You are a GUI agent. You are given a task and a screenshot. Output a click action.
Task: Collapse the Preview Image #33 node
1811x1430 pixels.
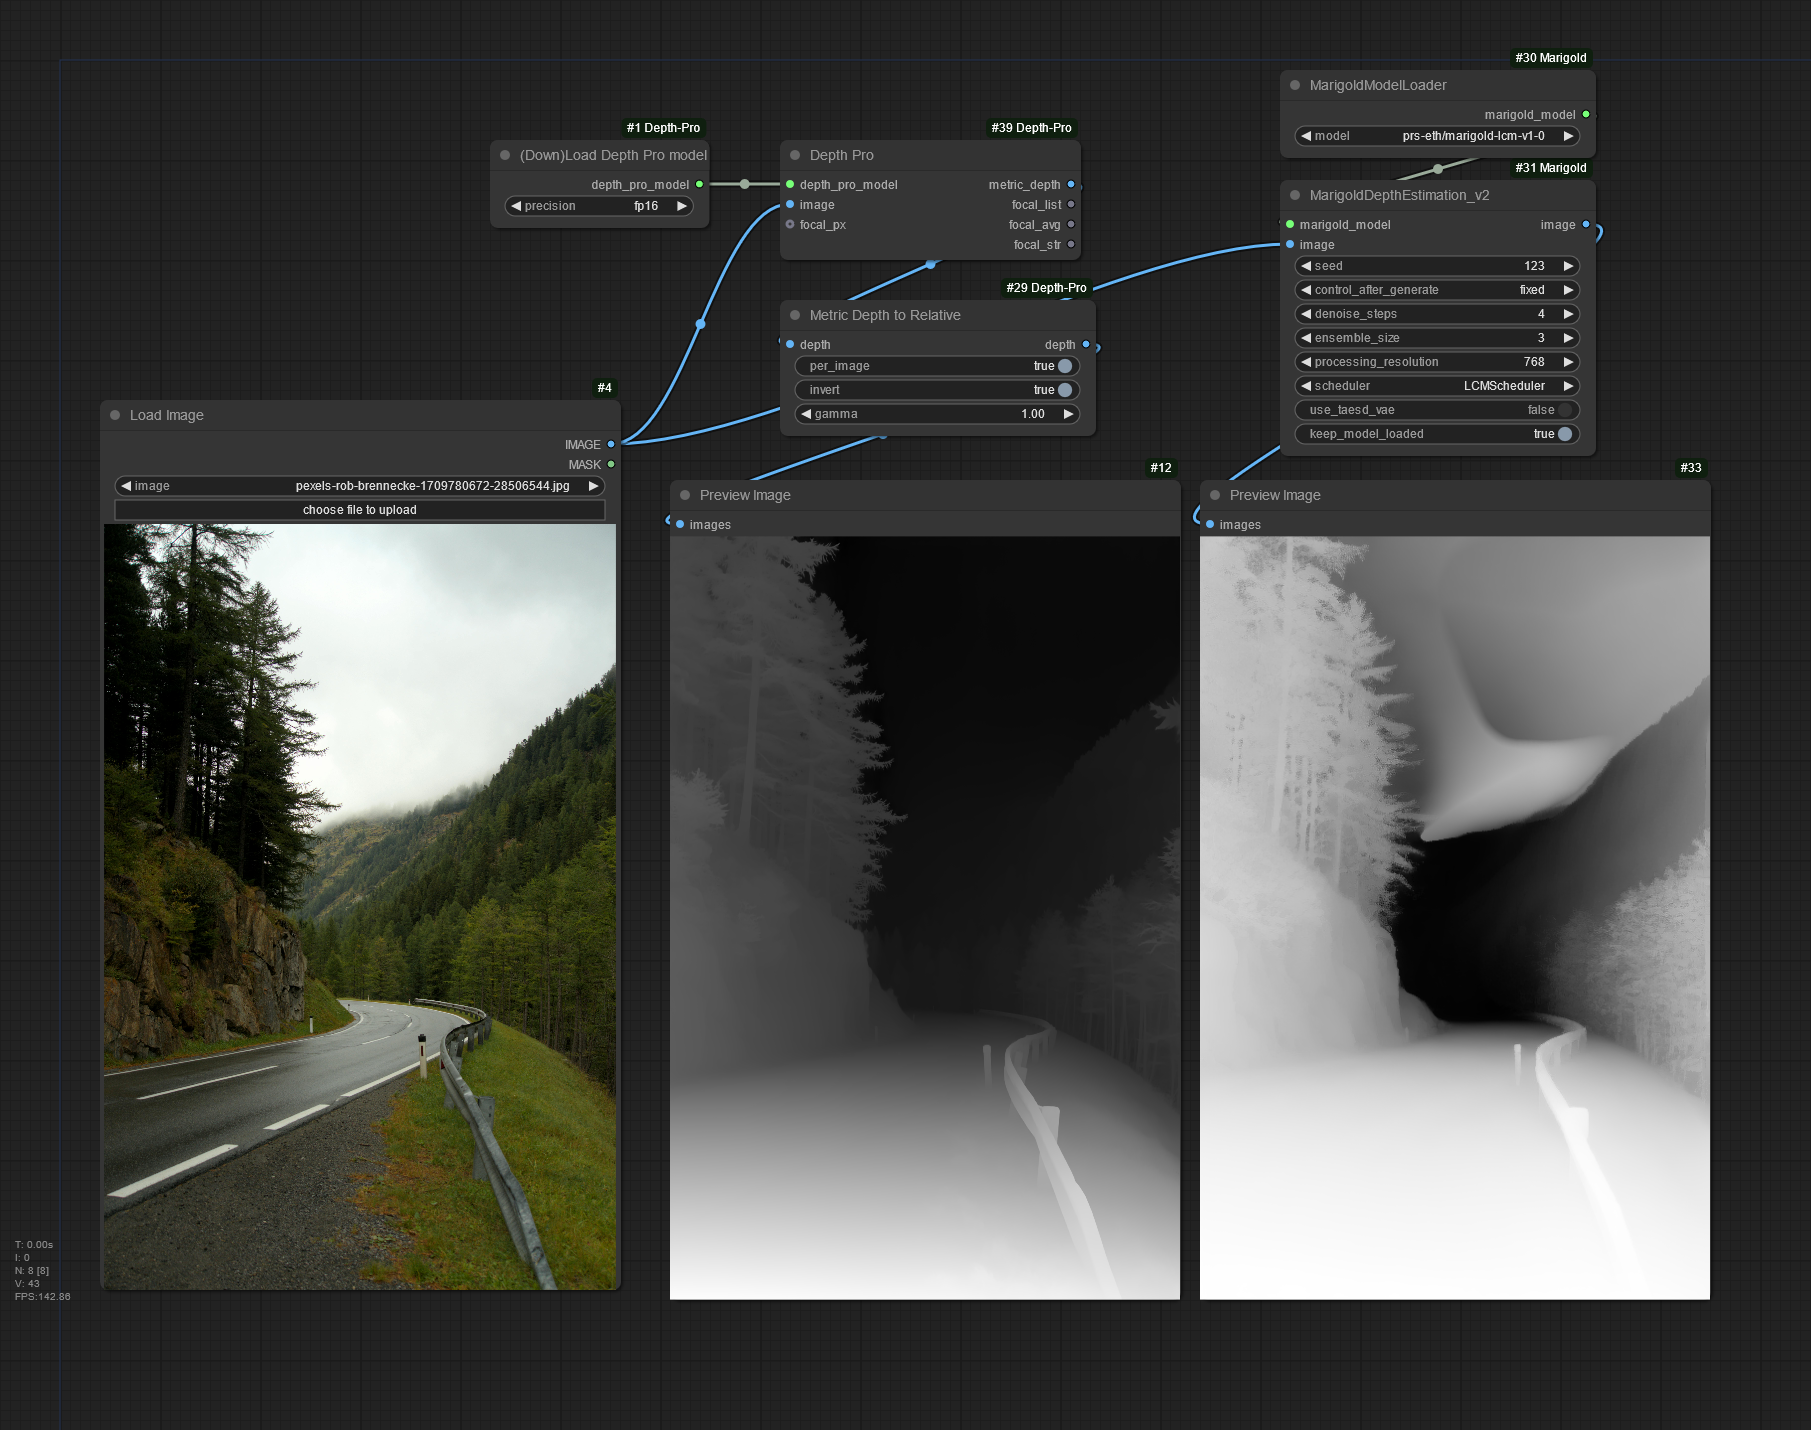(x=1215, y=495)
